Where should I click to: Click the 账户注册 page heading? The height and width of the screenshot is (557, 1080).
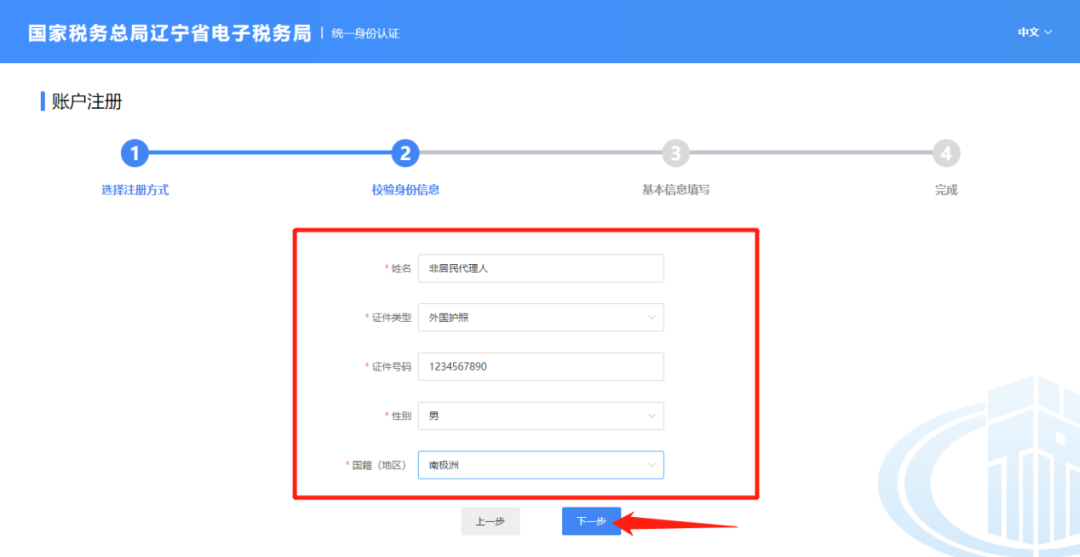tap(87, 102)
